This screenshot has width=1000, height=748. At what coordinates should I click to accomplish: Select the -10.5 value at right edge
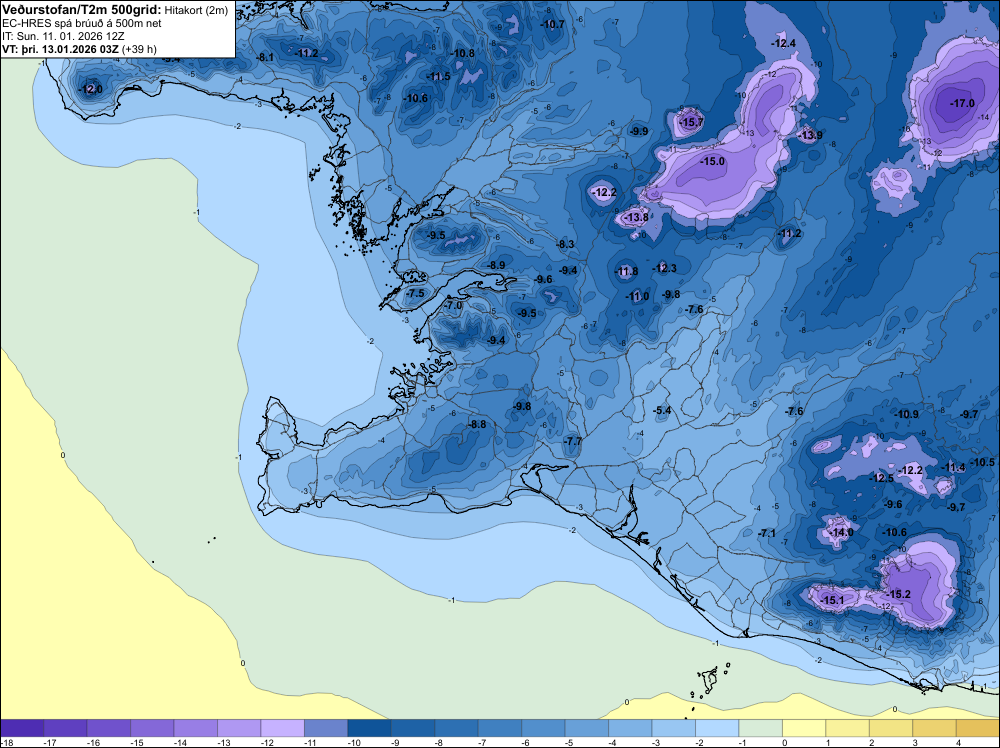tap(983, 462)
